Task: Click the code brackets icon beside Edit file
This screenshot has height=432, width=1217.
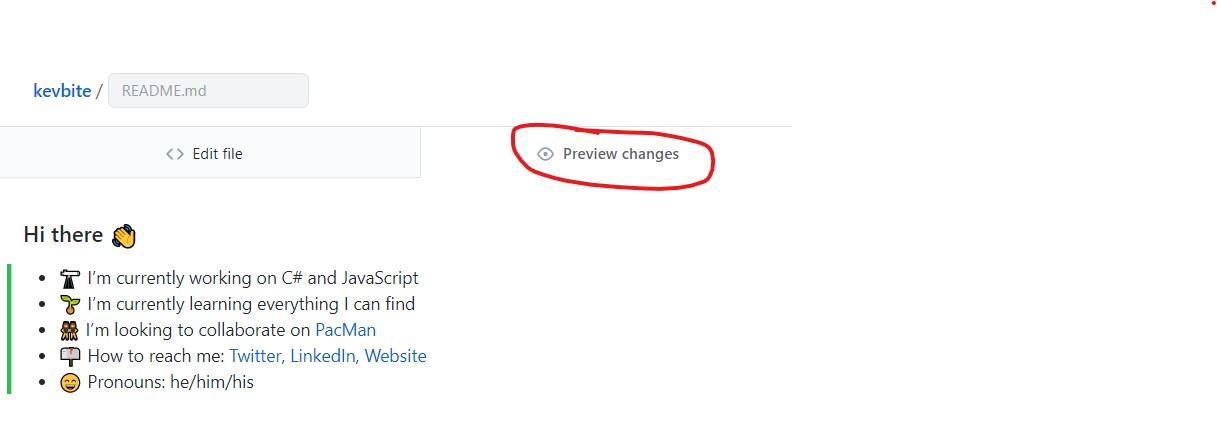Action: 175,154
